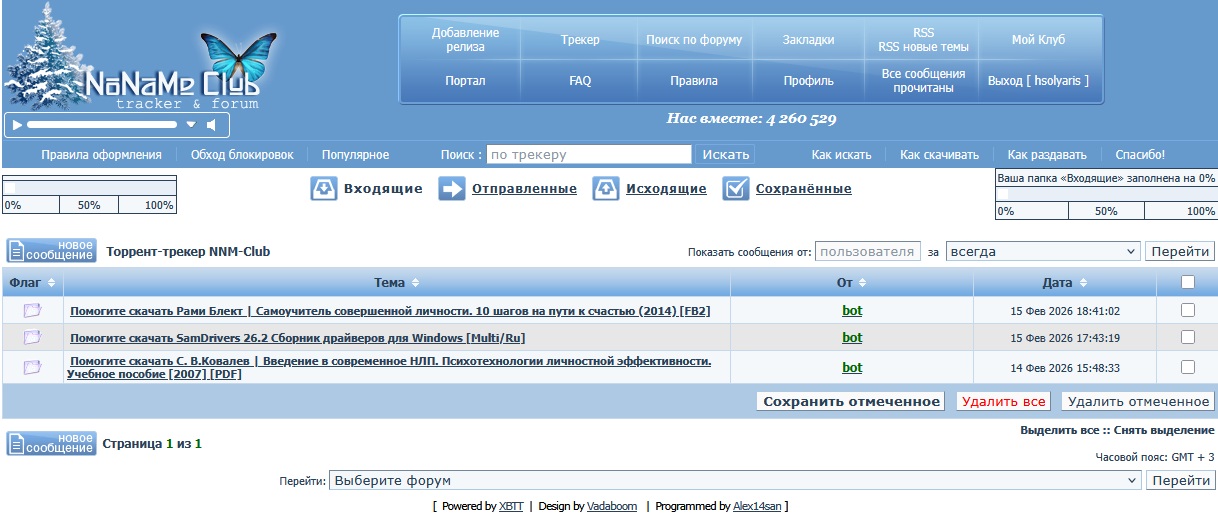Tick the select-all checkbox in table header
Screen dimensions: 1218x522
point(1187,283)
